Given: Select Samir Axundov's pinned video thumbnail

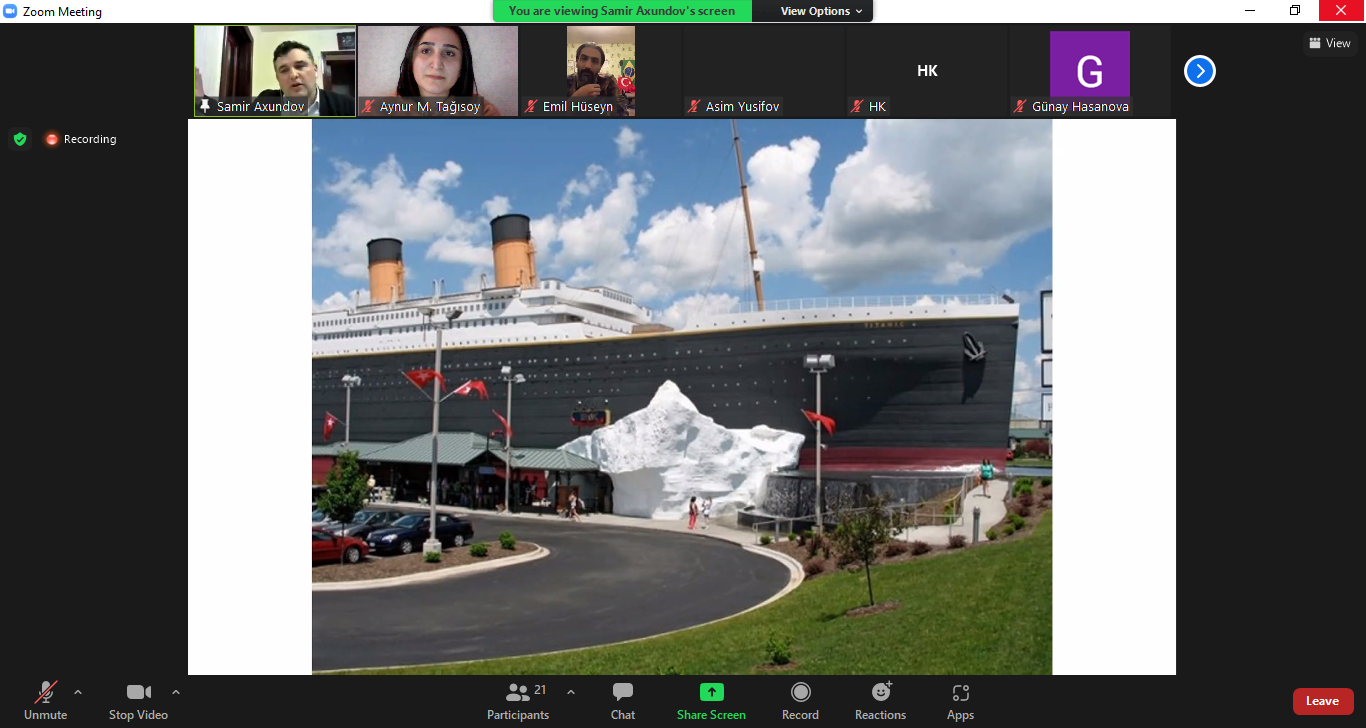Looking at the screenshot, I should [x=275, y=70].
